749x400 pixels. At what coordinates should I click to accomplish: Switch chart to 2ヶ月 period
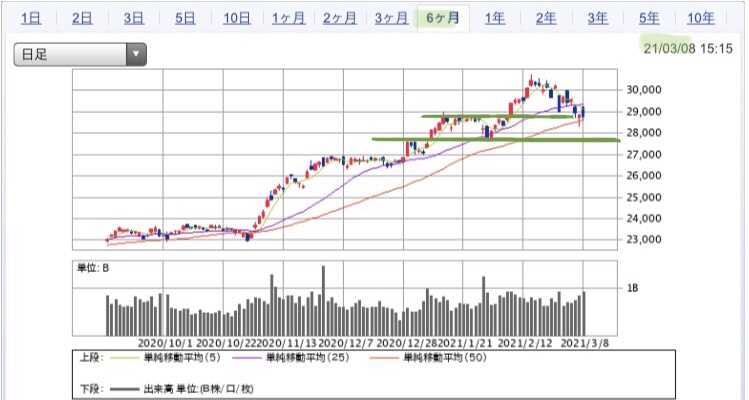(339, 18)
